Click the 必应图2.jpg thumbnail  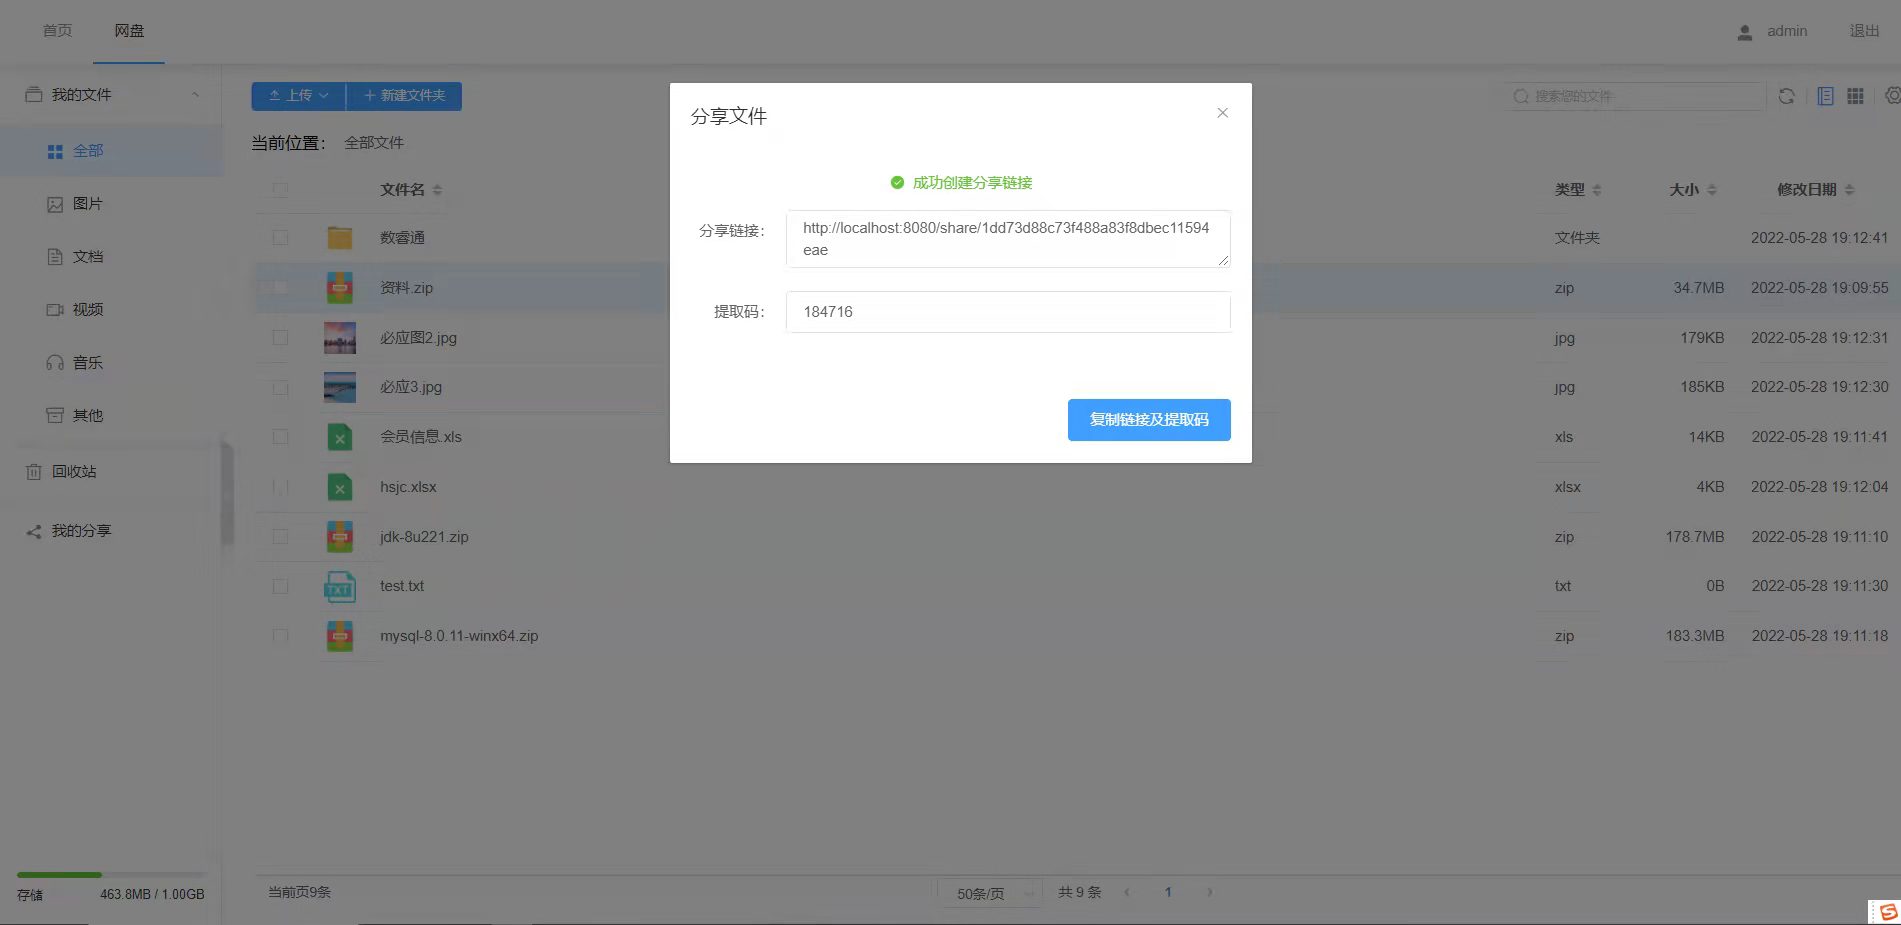[x=340, y=338]
